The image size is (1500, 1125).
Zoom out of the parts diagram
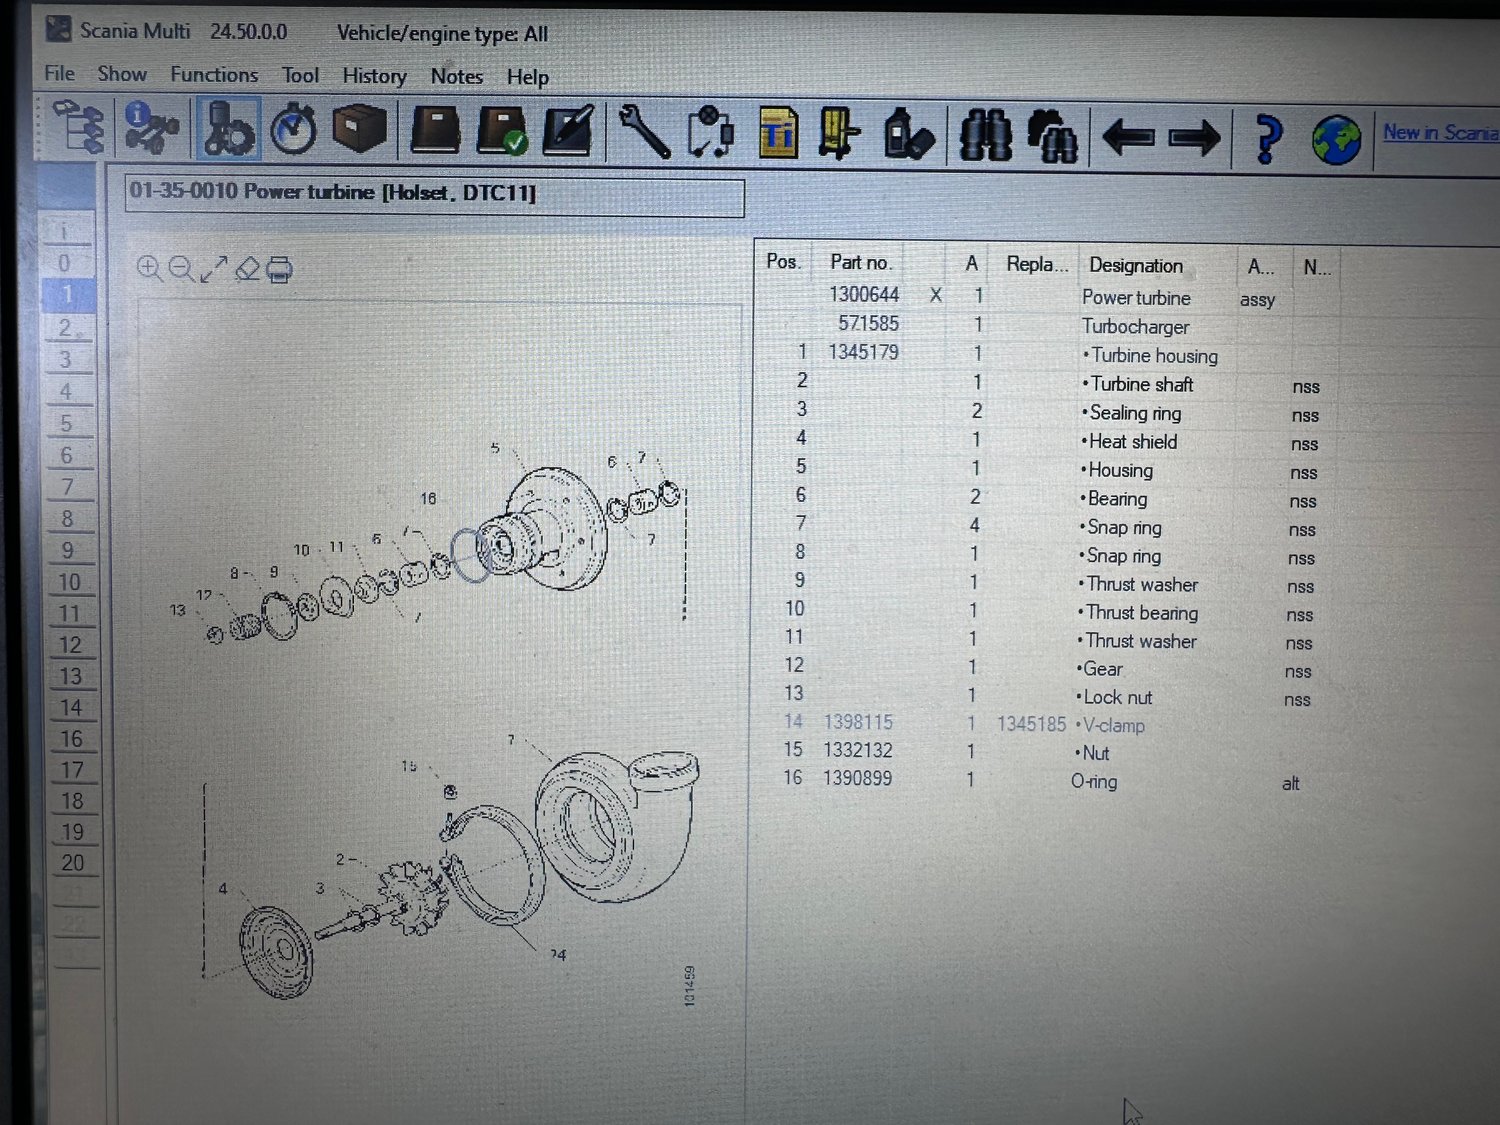coord(181,268)
